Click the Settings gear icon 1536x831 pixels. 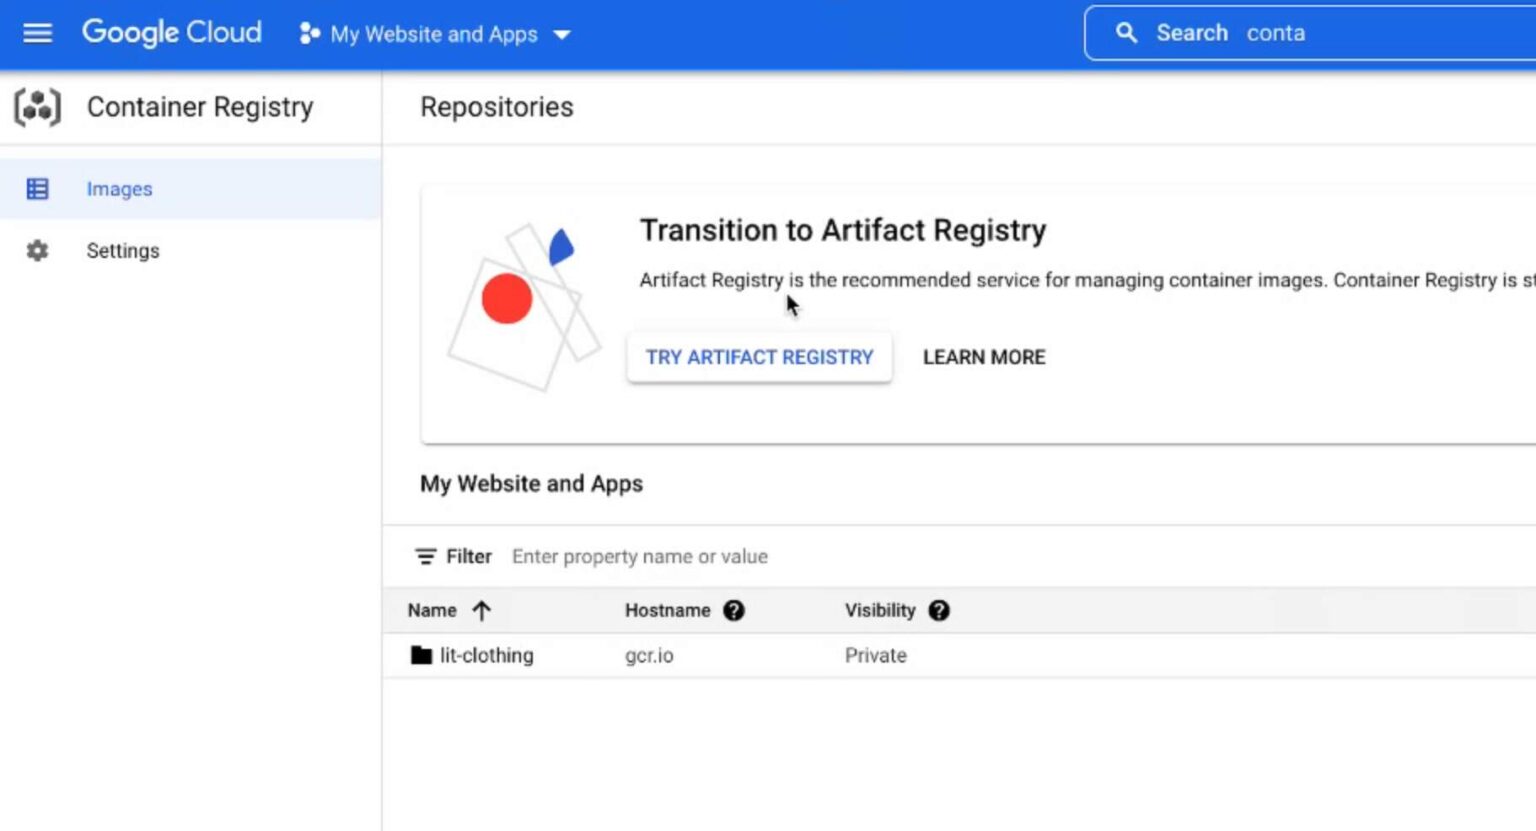37,251
